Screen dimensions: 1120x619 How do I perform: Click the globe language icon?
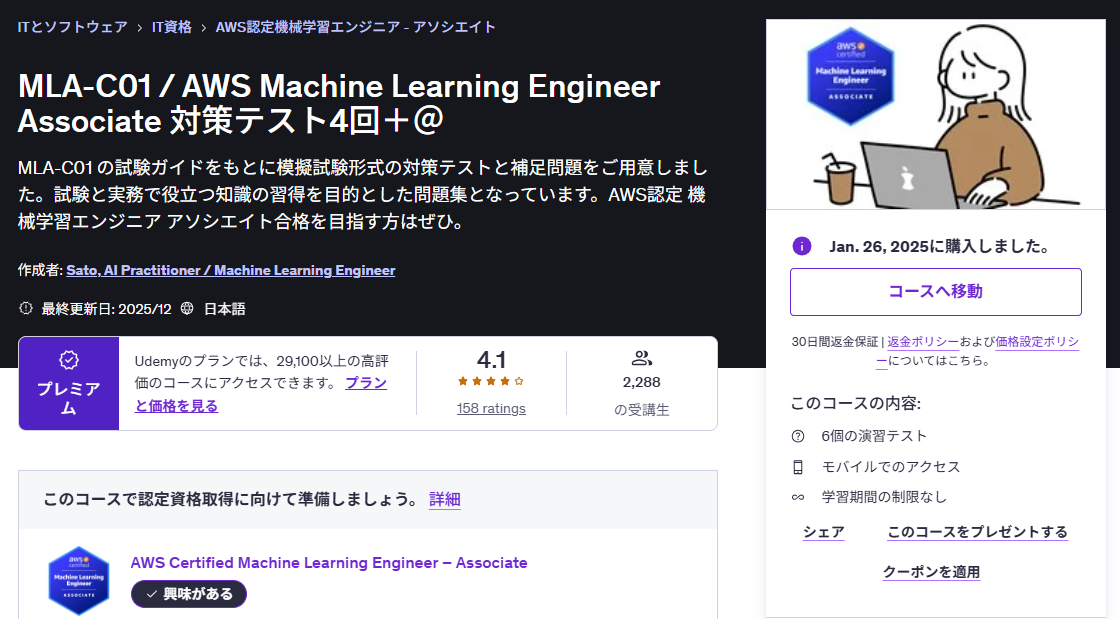187,309
